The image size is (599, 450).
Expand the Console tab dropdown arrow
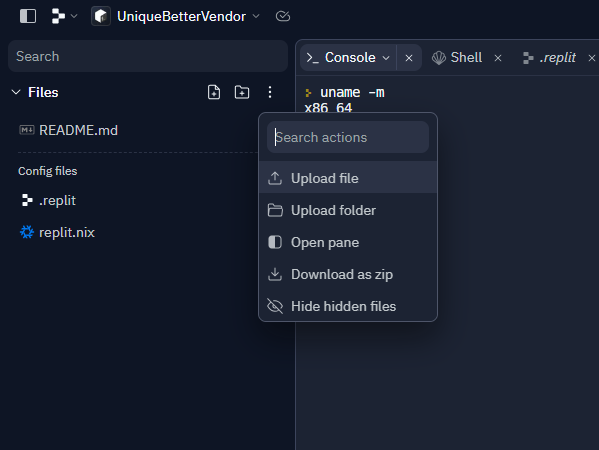click(386, 58)
